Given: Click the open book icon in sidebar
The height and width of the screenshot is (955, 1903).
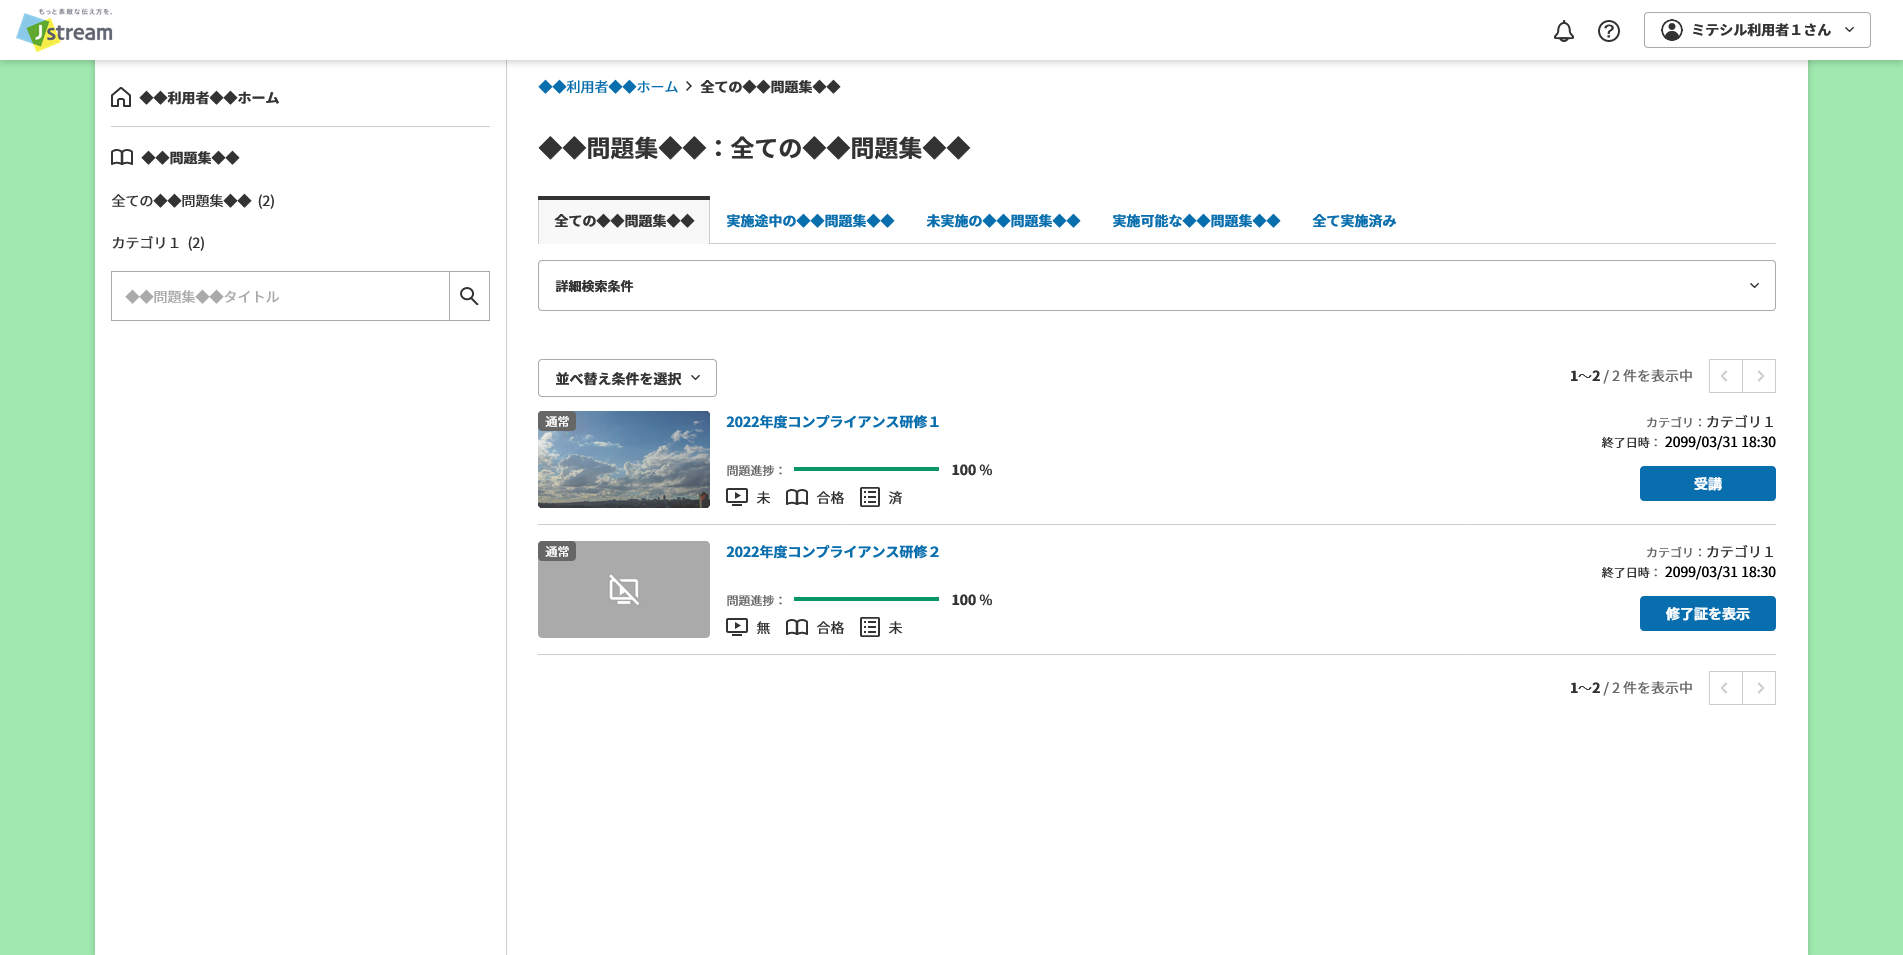Looking at the screenshot, I should 122,157.
